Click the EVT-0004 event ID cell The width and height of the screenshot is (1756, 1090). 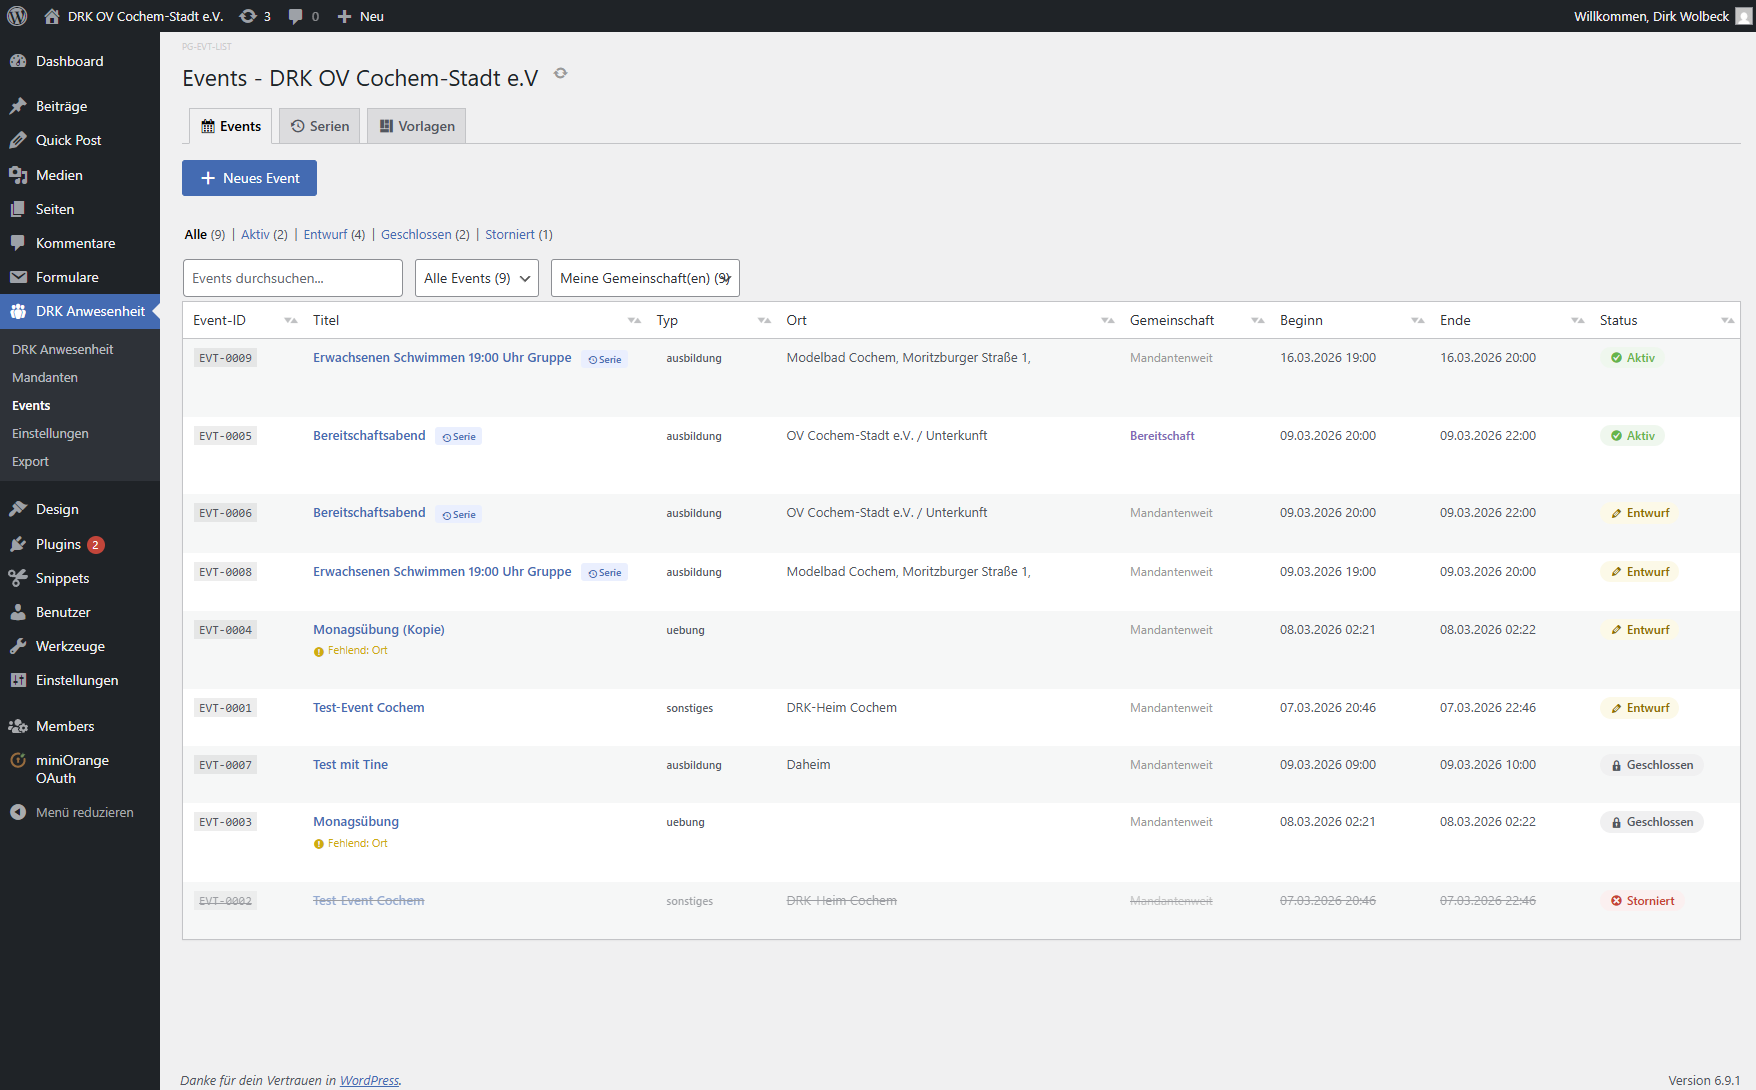(225, 630)
